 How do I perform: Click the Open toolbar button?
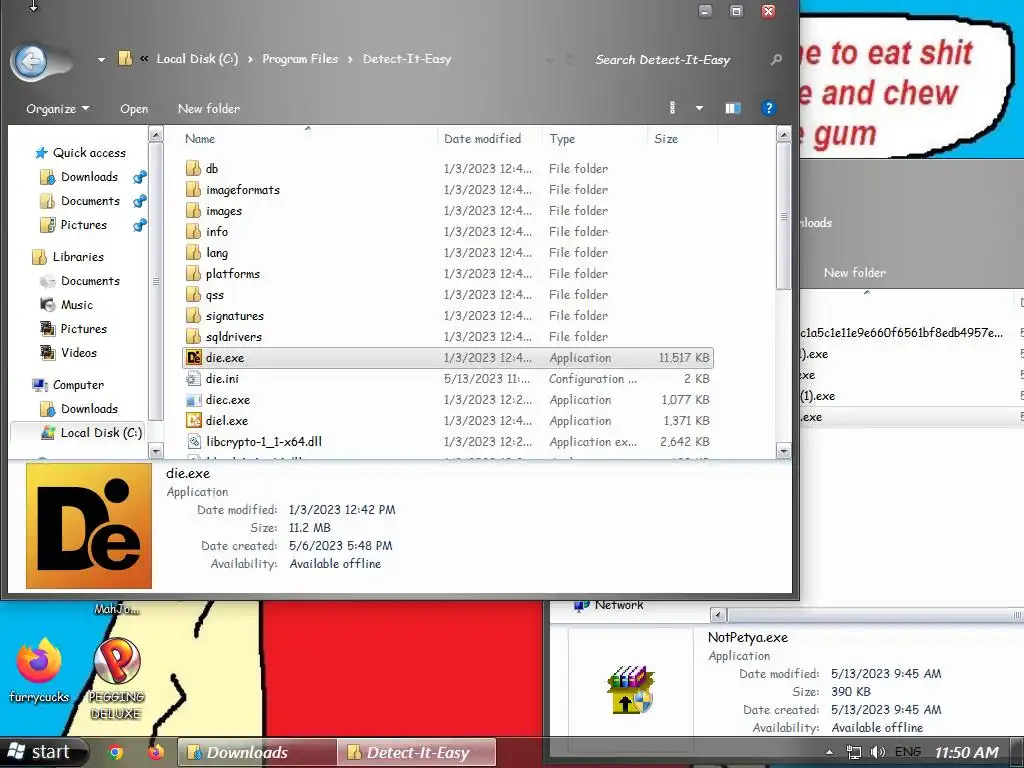134,108
